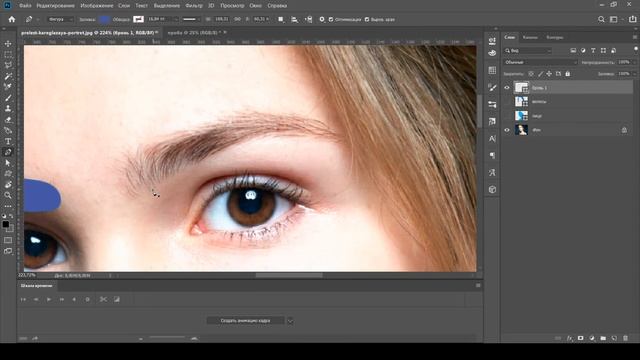Open the blend mode dropdown
The width and height of the screenshot is (640, 360).
pos(540,62)
